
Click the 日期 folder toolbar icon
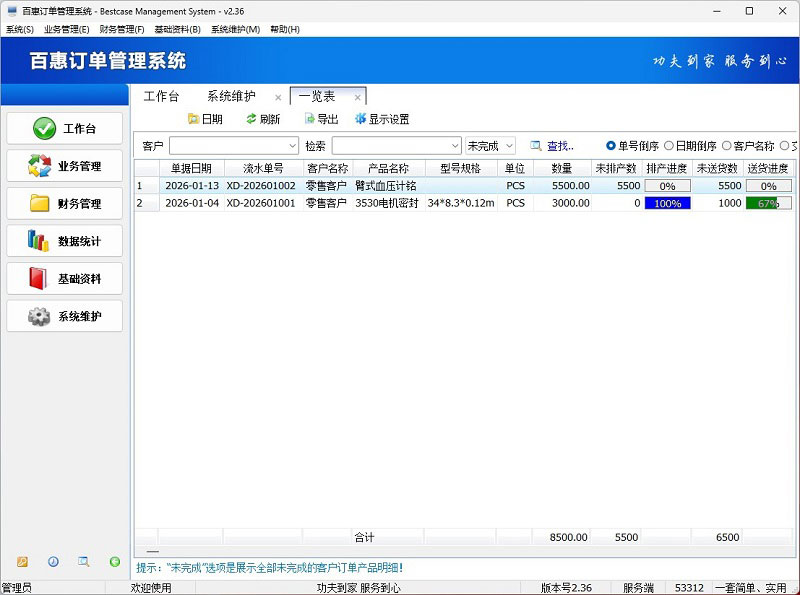click(x=193, y=119)
